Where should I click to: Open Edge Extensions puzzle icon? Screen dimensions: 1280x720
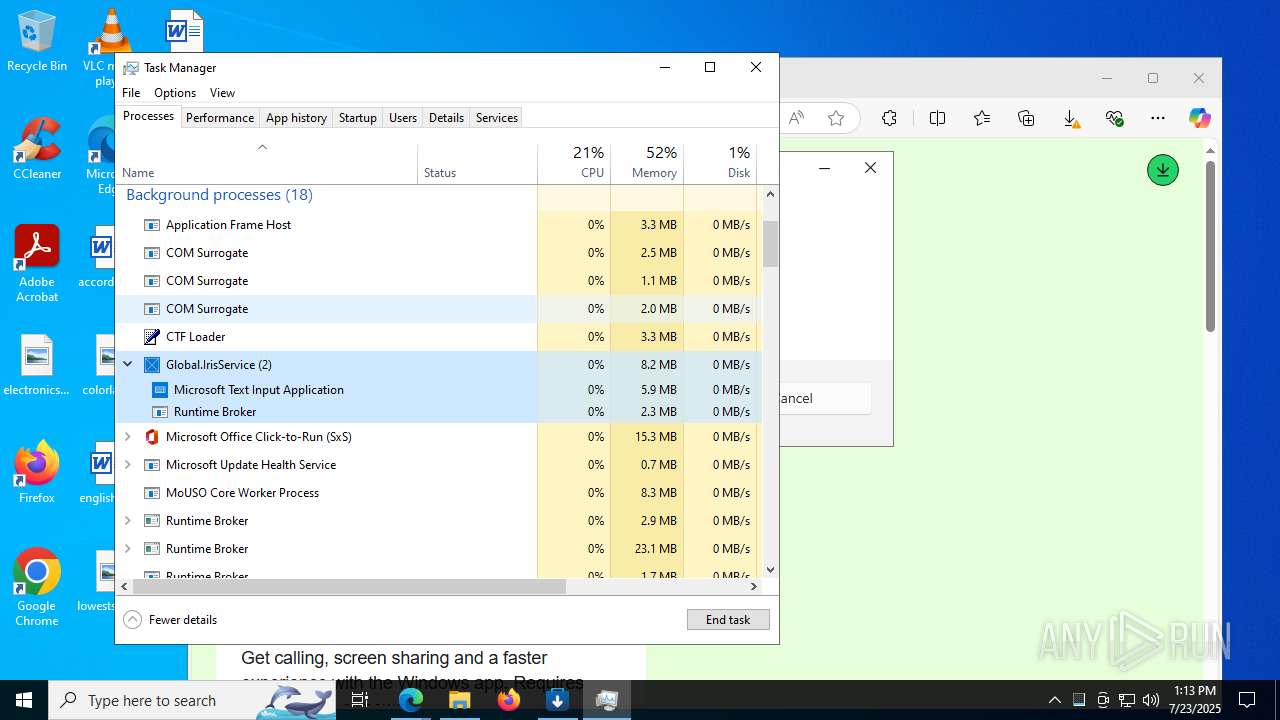[889, 118]
